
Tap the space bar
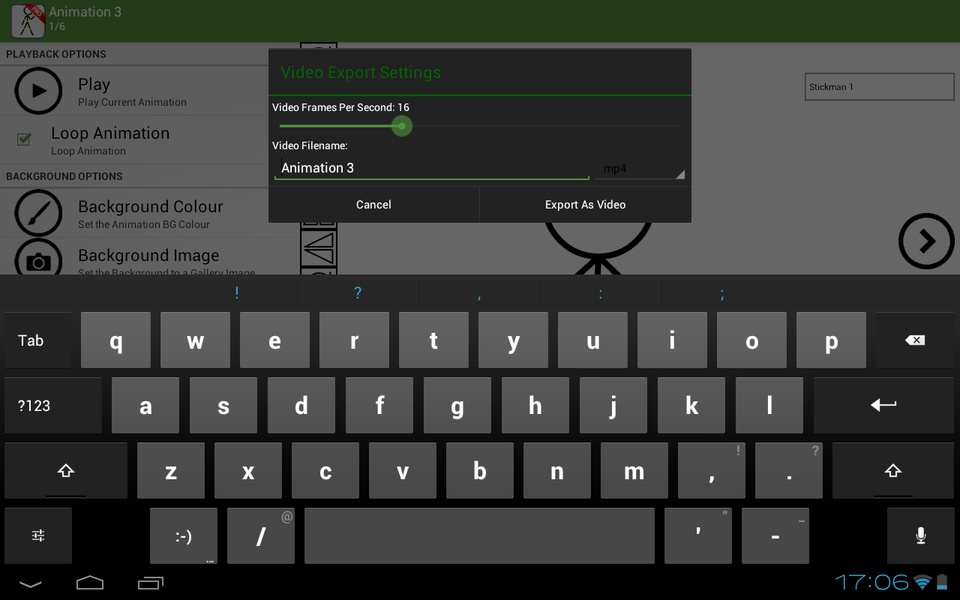(x=479, y=536)
